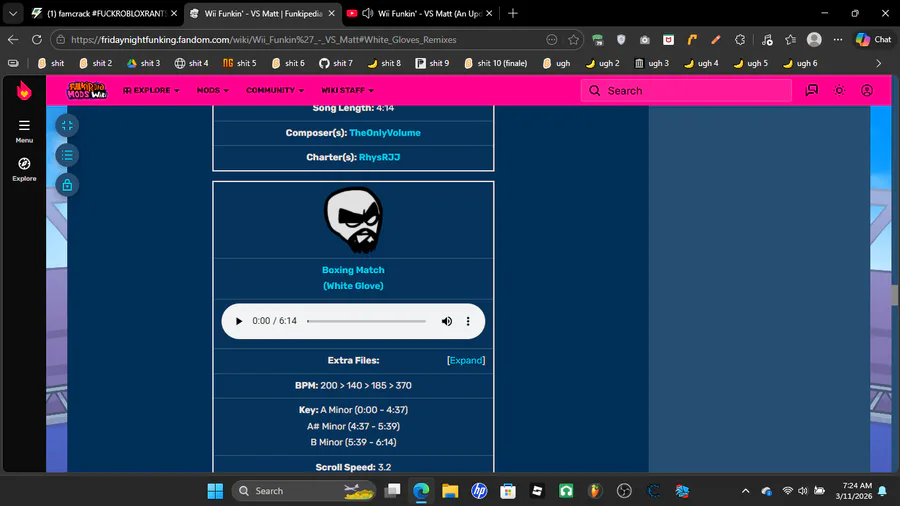Open the browser extensions puzzle icon
900x506 pixels.
(x=740, y=40)
